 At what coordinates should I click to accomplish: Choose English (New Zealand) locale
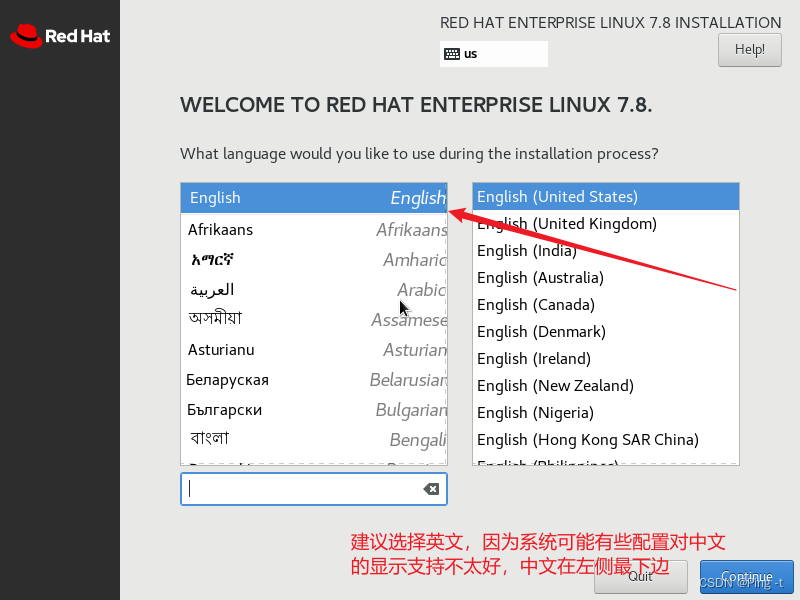pos(606,386)
